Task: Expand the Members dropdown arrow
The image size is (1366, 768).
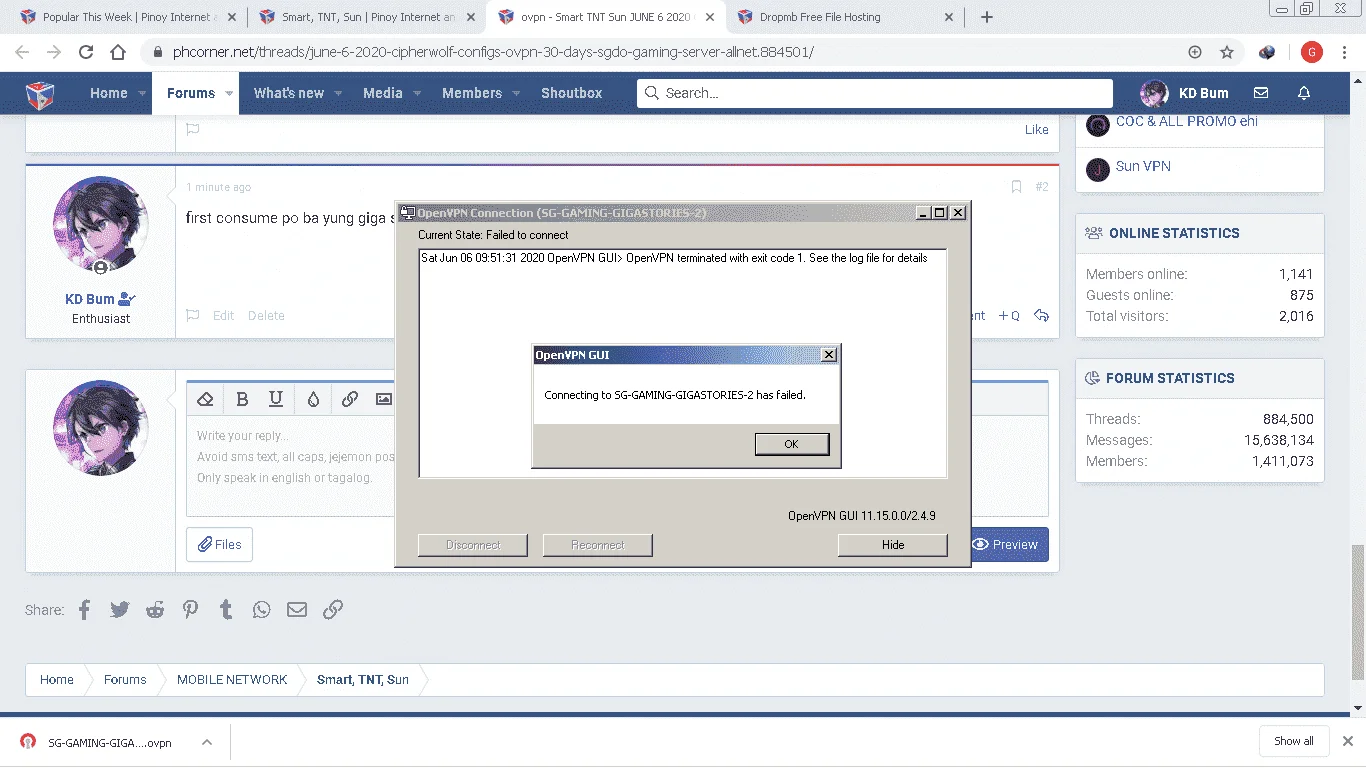Action: coord(517,93)
